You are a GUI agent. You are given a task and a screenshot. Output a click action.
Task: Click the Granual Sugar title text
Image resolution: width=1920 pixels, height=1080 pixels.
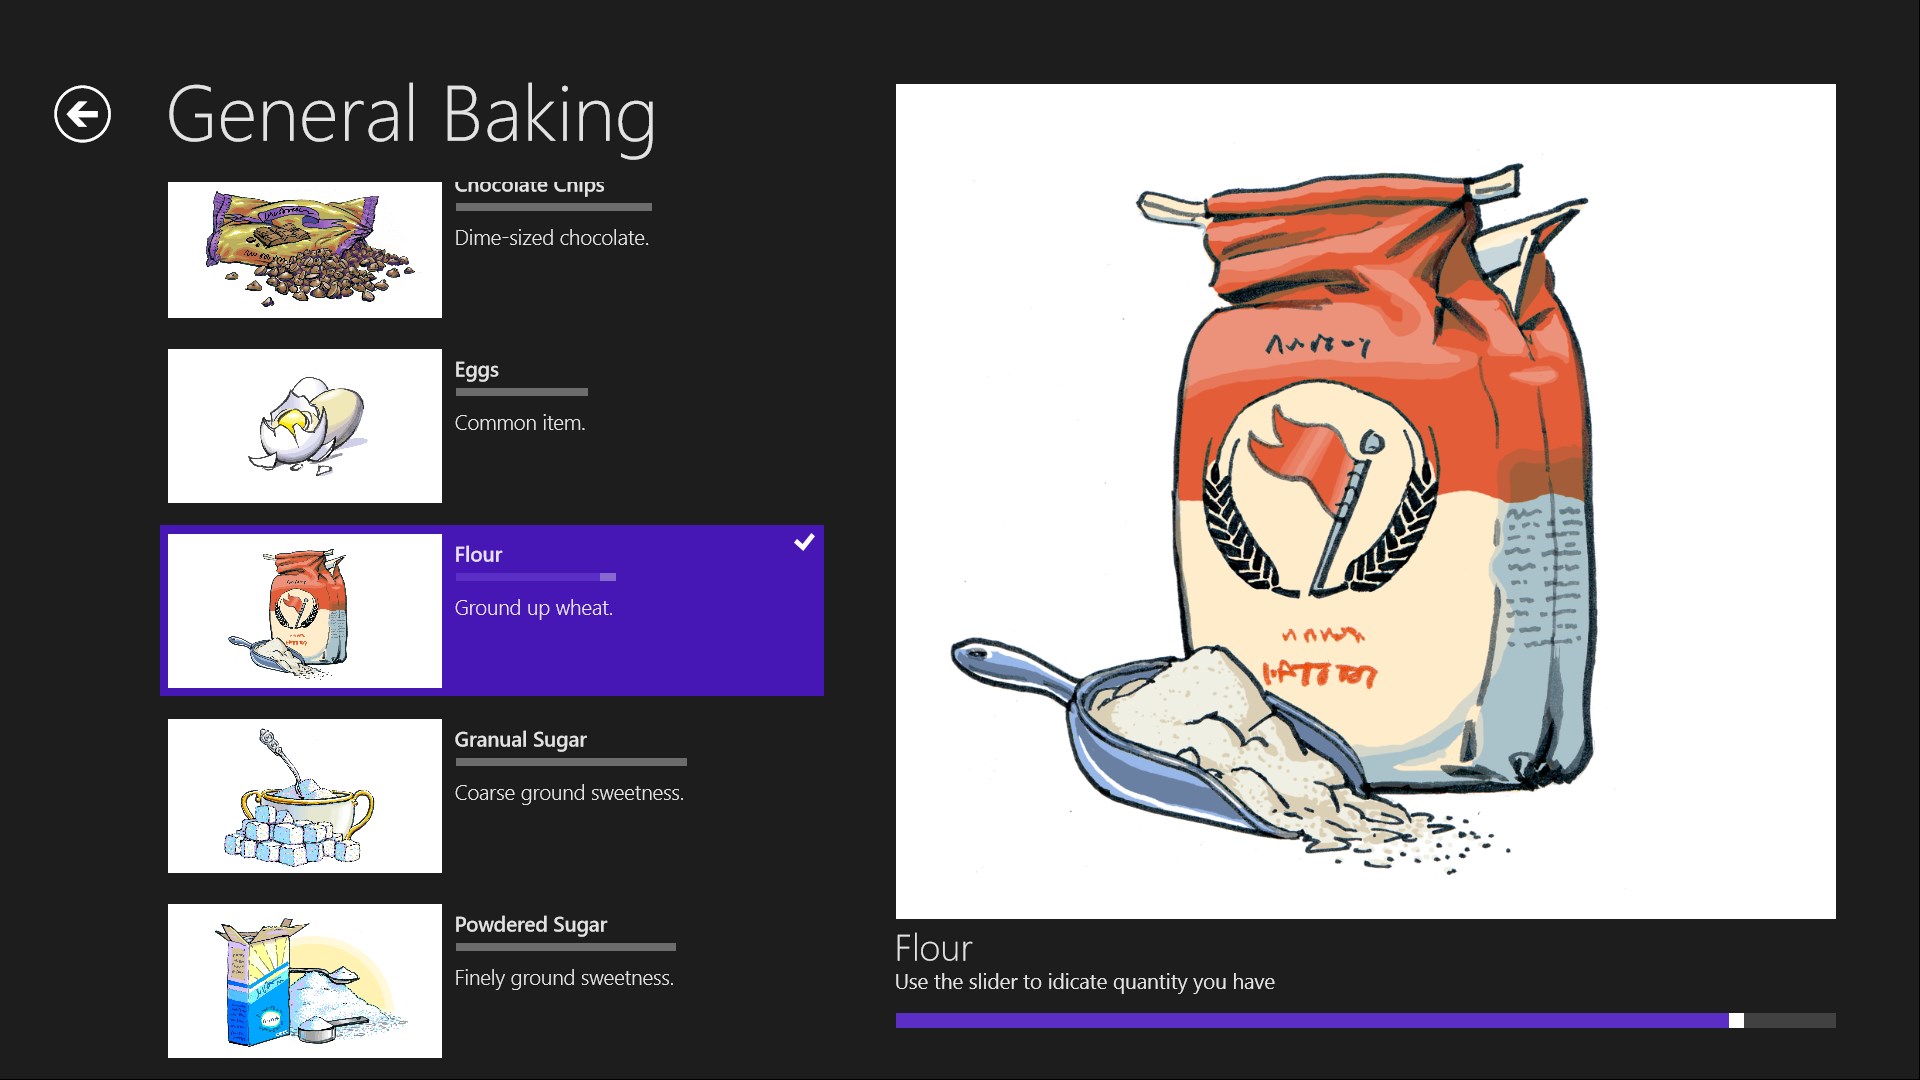click(520, 740)
